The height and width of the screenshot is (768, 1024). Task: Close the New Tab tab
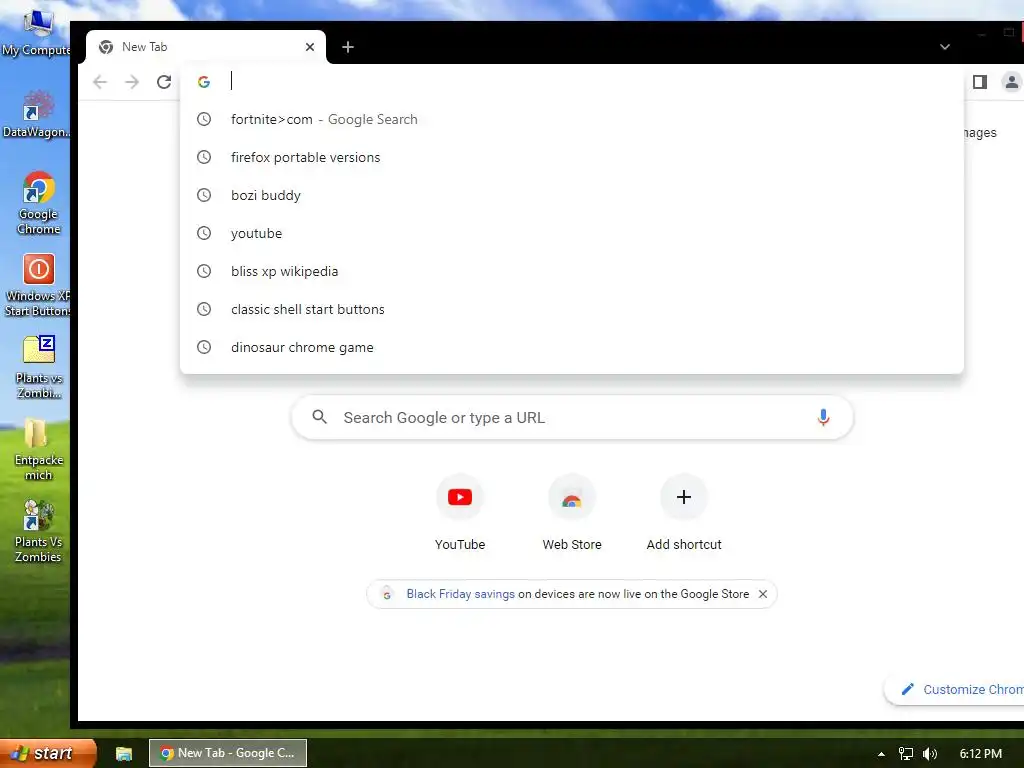point(310,47)
